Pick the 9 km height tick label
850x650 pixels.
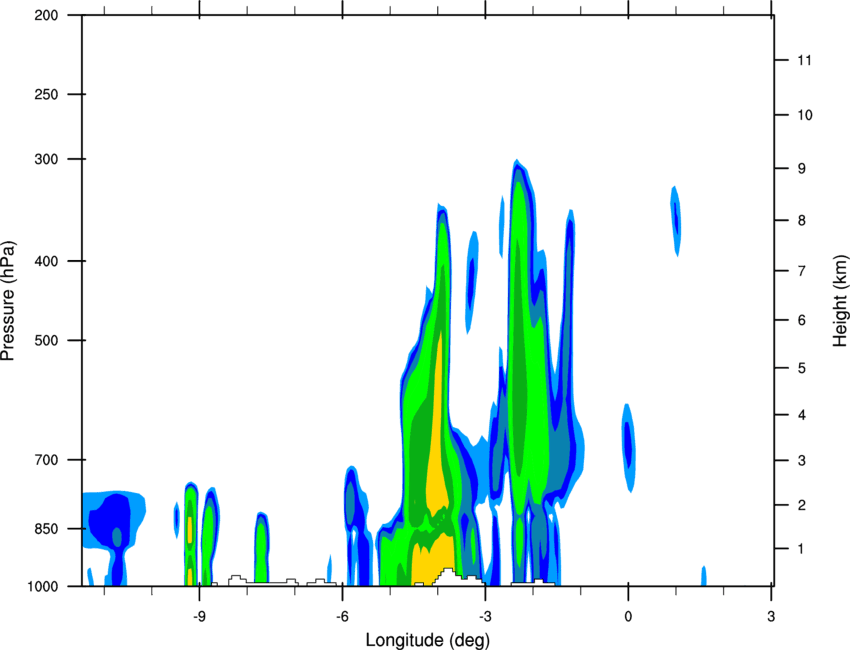[801, 169]
